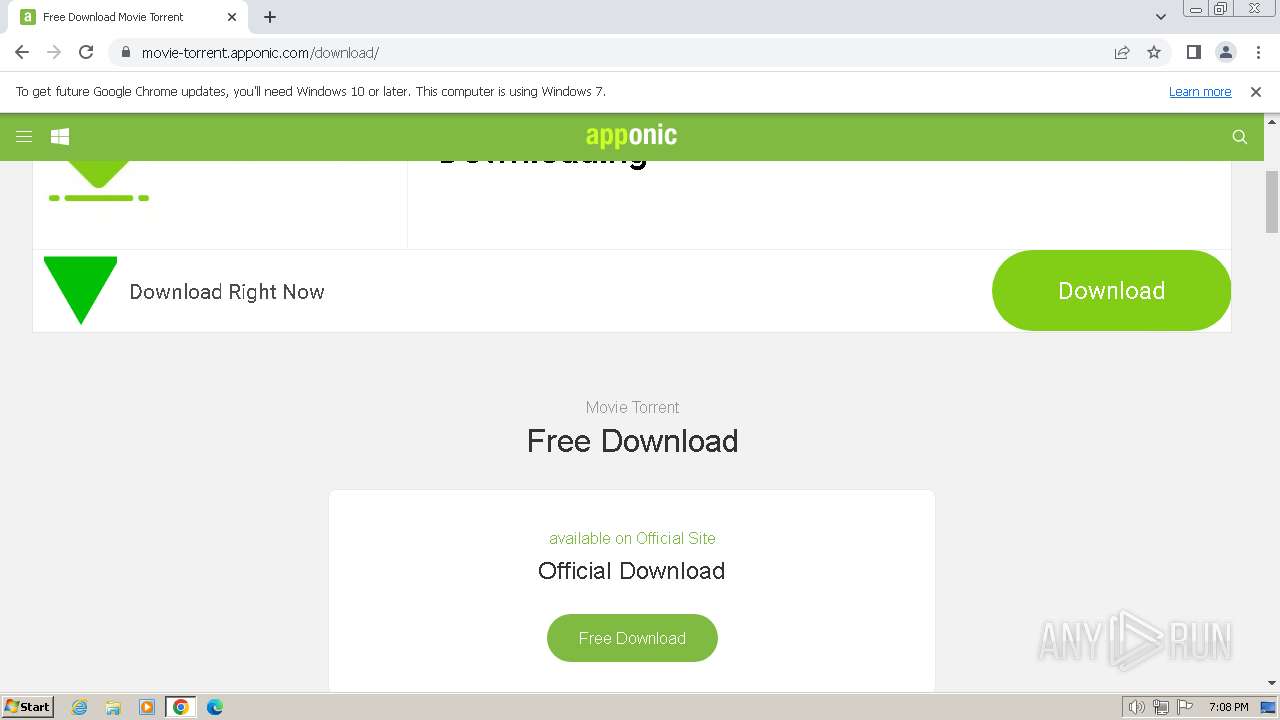This screenshot has height=720, width=1280.
Task: Click the network tray icon
Action: (x=1161, y=707)
